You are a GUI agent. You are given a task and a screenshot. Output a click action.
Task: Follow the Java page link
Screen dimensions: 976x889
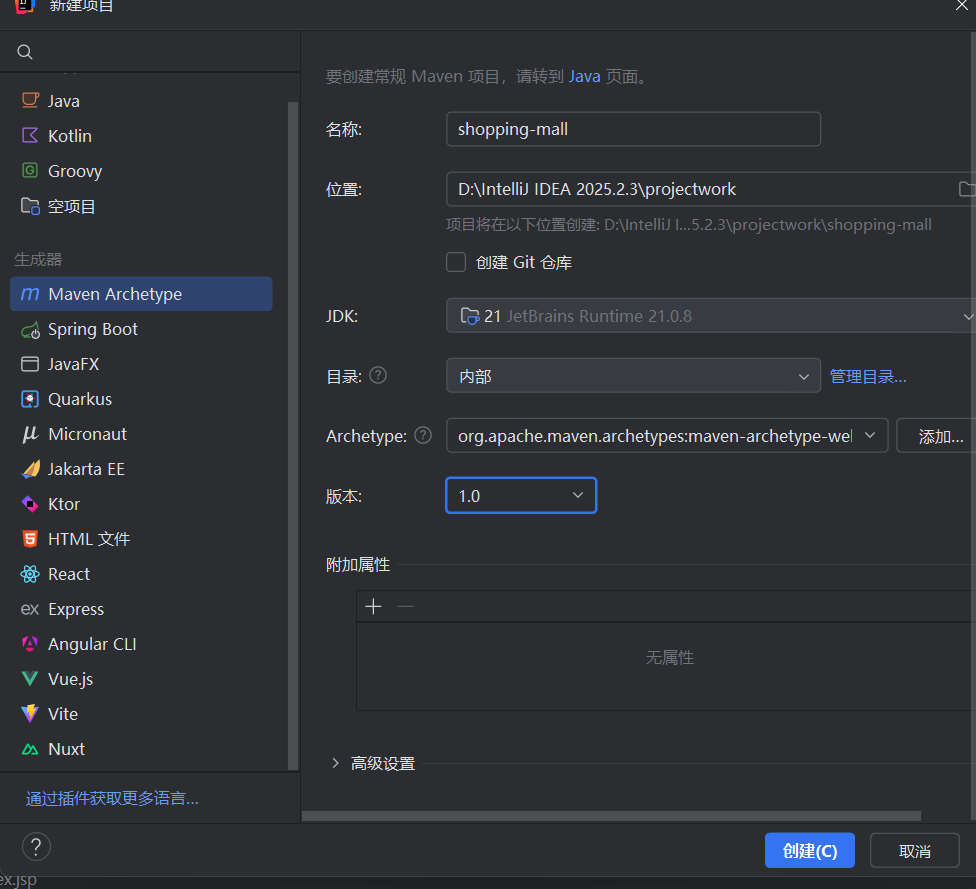[x=584, y=76]
